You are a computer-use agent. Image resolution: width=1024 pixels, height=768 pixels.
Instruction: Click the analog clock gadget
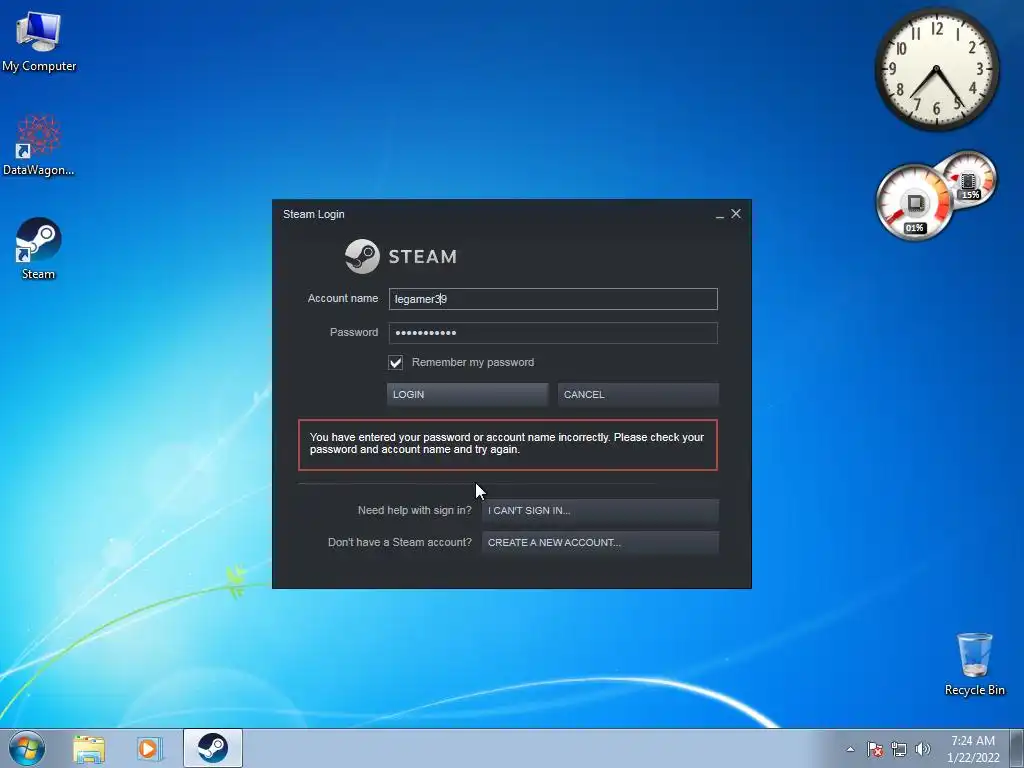coord(936,69)
